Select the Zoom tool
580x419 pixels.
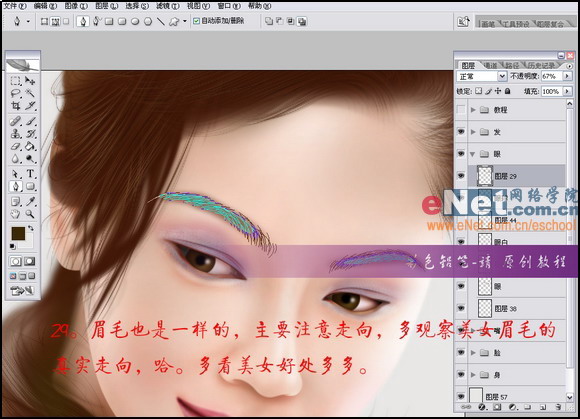[x=30, y=214]
